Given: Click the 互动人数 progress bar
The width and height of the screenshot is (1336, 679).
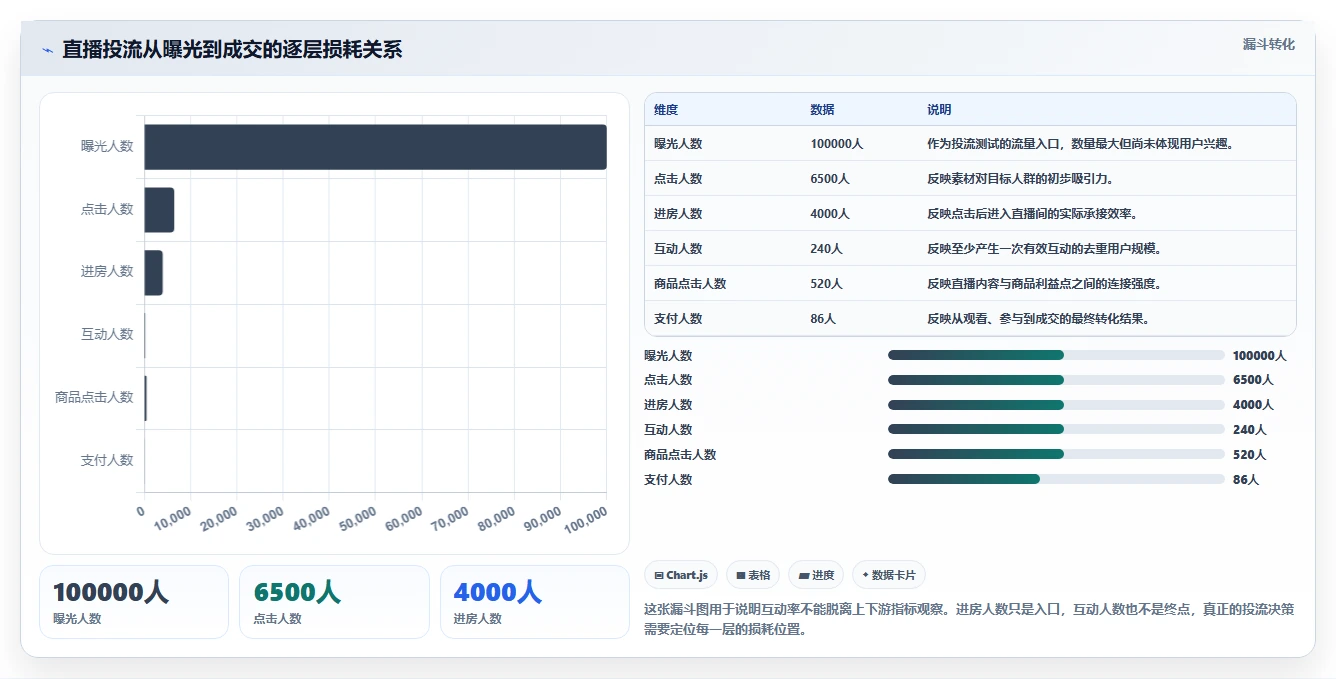Looking at the screenshot, I should pyautogui.click(x=1056, y=430).
